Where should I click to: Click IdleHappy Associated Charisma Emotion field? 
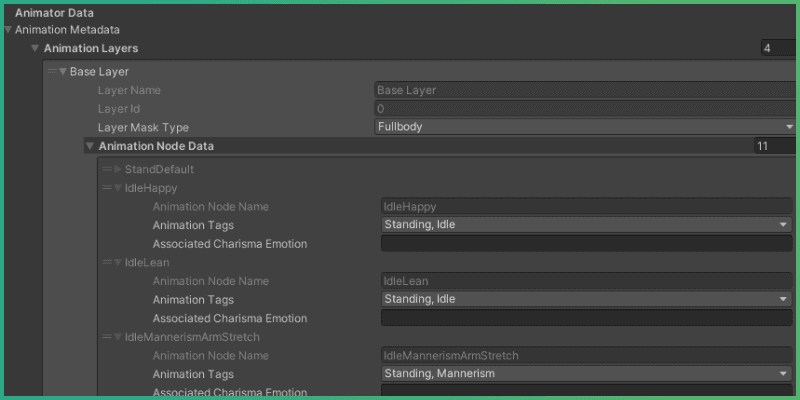click(586, 244)
